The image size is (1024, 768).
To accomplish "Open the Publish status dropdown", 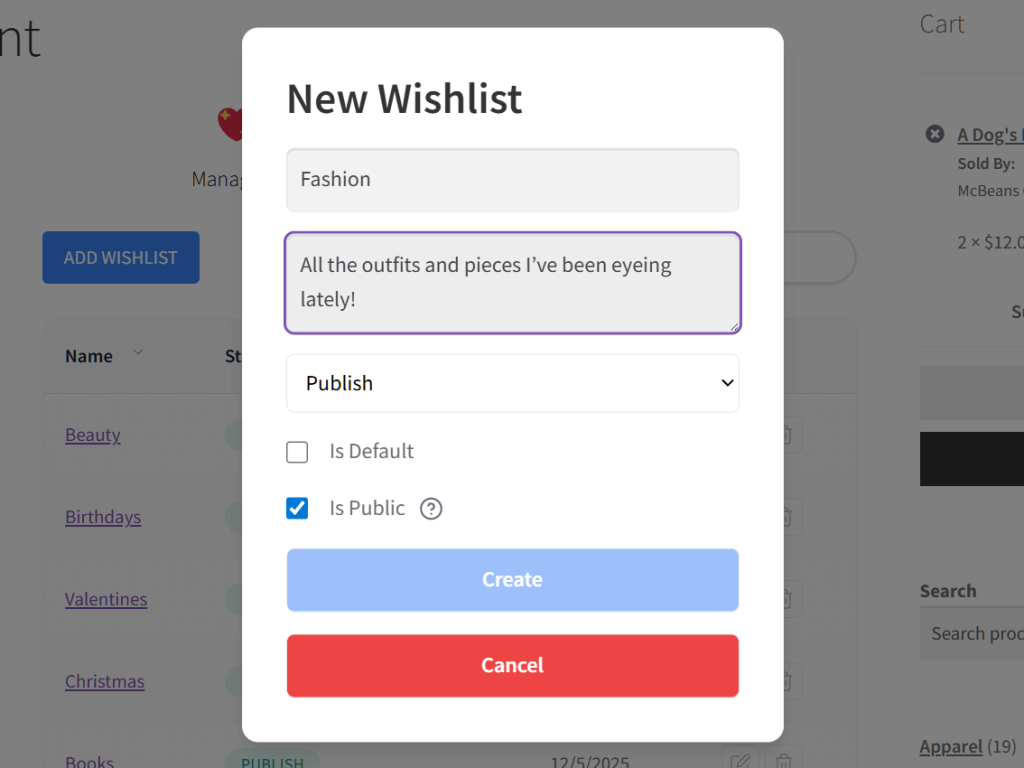I will tap(512, 383).
